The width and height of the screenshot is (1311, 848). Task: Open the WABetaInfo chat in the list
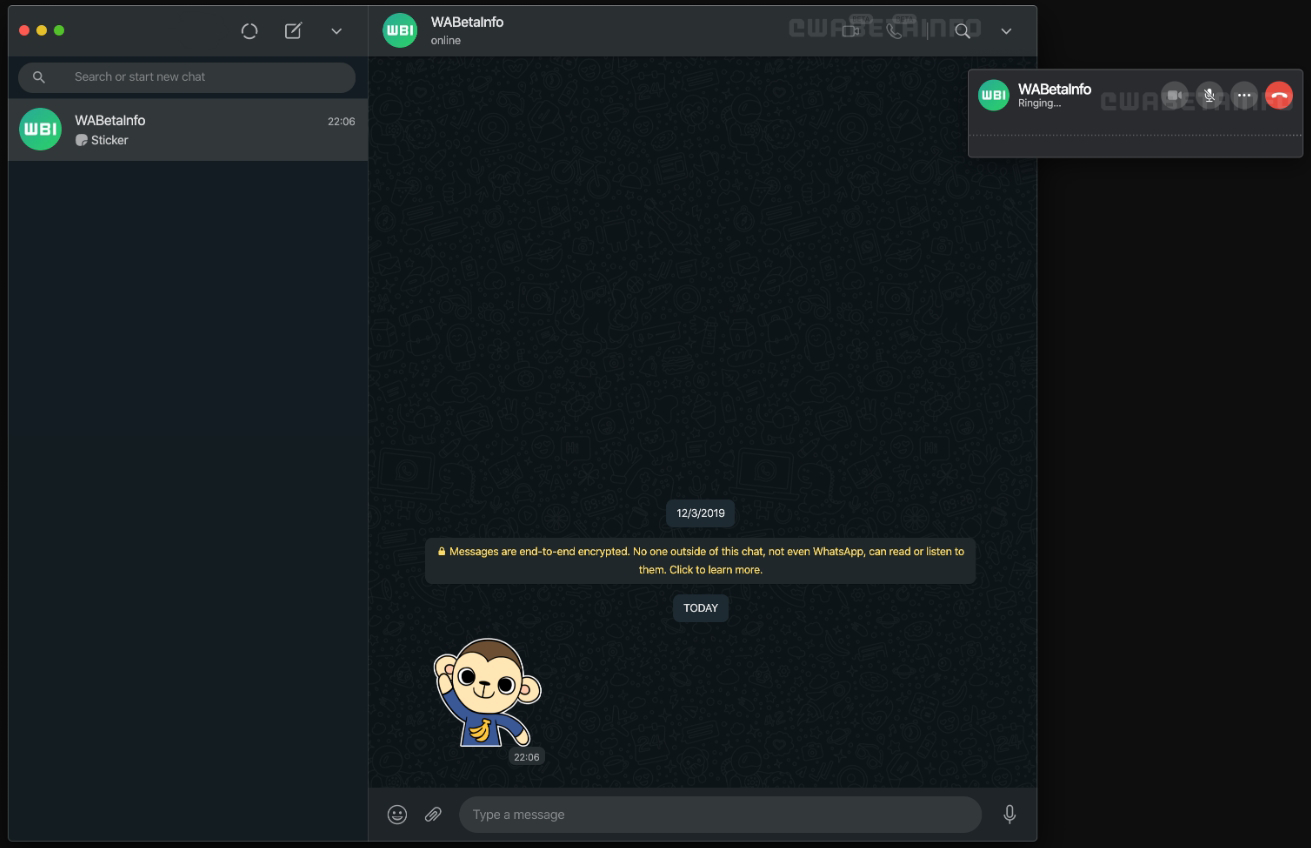188,130
